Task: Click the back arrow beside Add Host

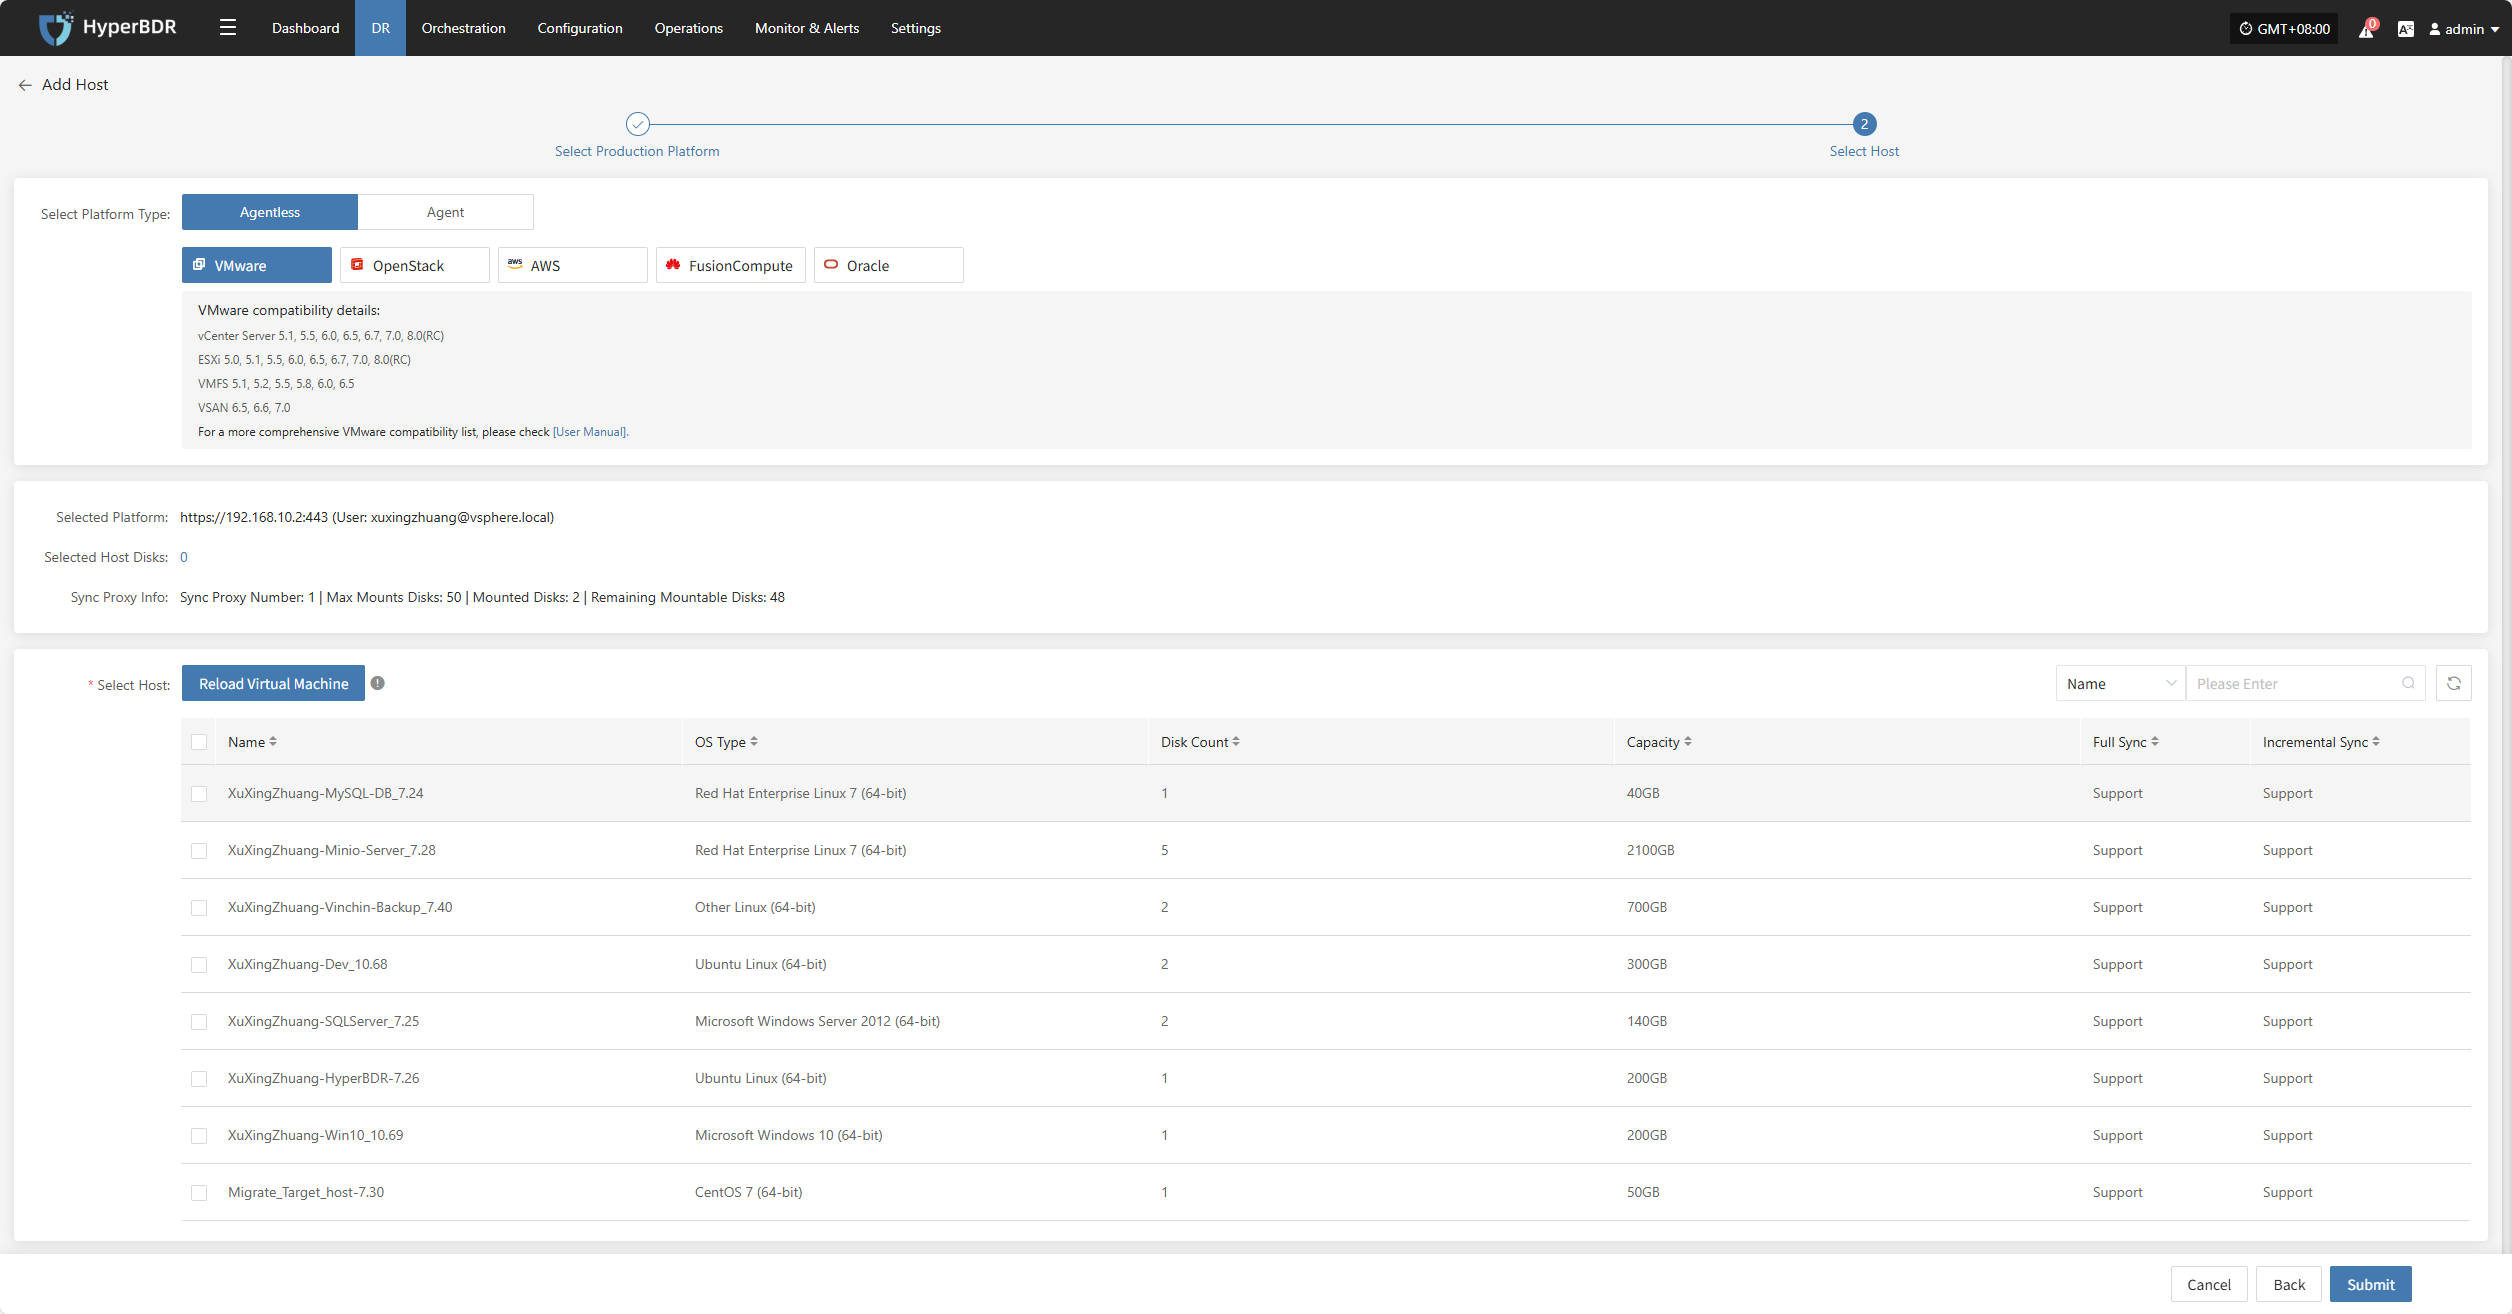Action: pos(25,85)
